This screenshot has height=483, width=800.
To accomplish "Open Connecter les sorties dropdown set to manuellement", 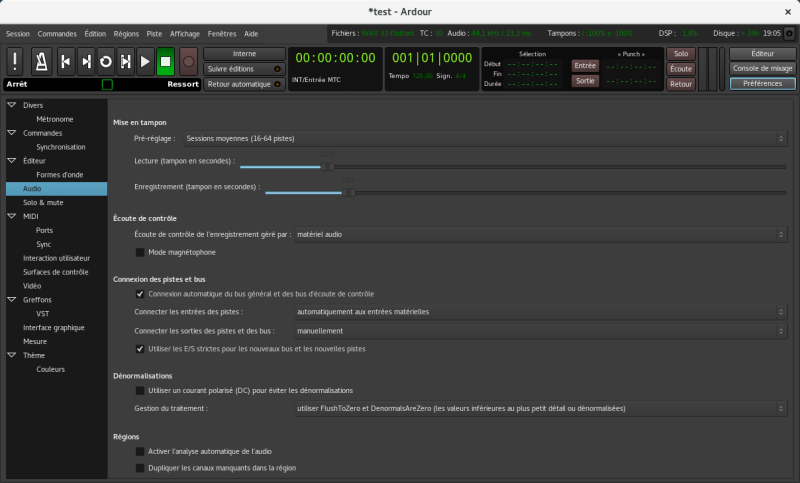I will (x=540, y=331).
